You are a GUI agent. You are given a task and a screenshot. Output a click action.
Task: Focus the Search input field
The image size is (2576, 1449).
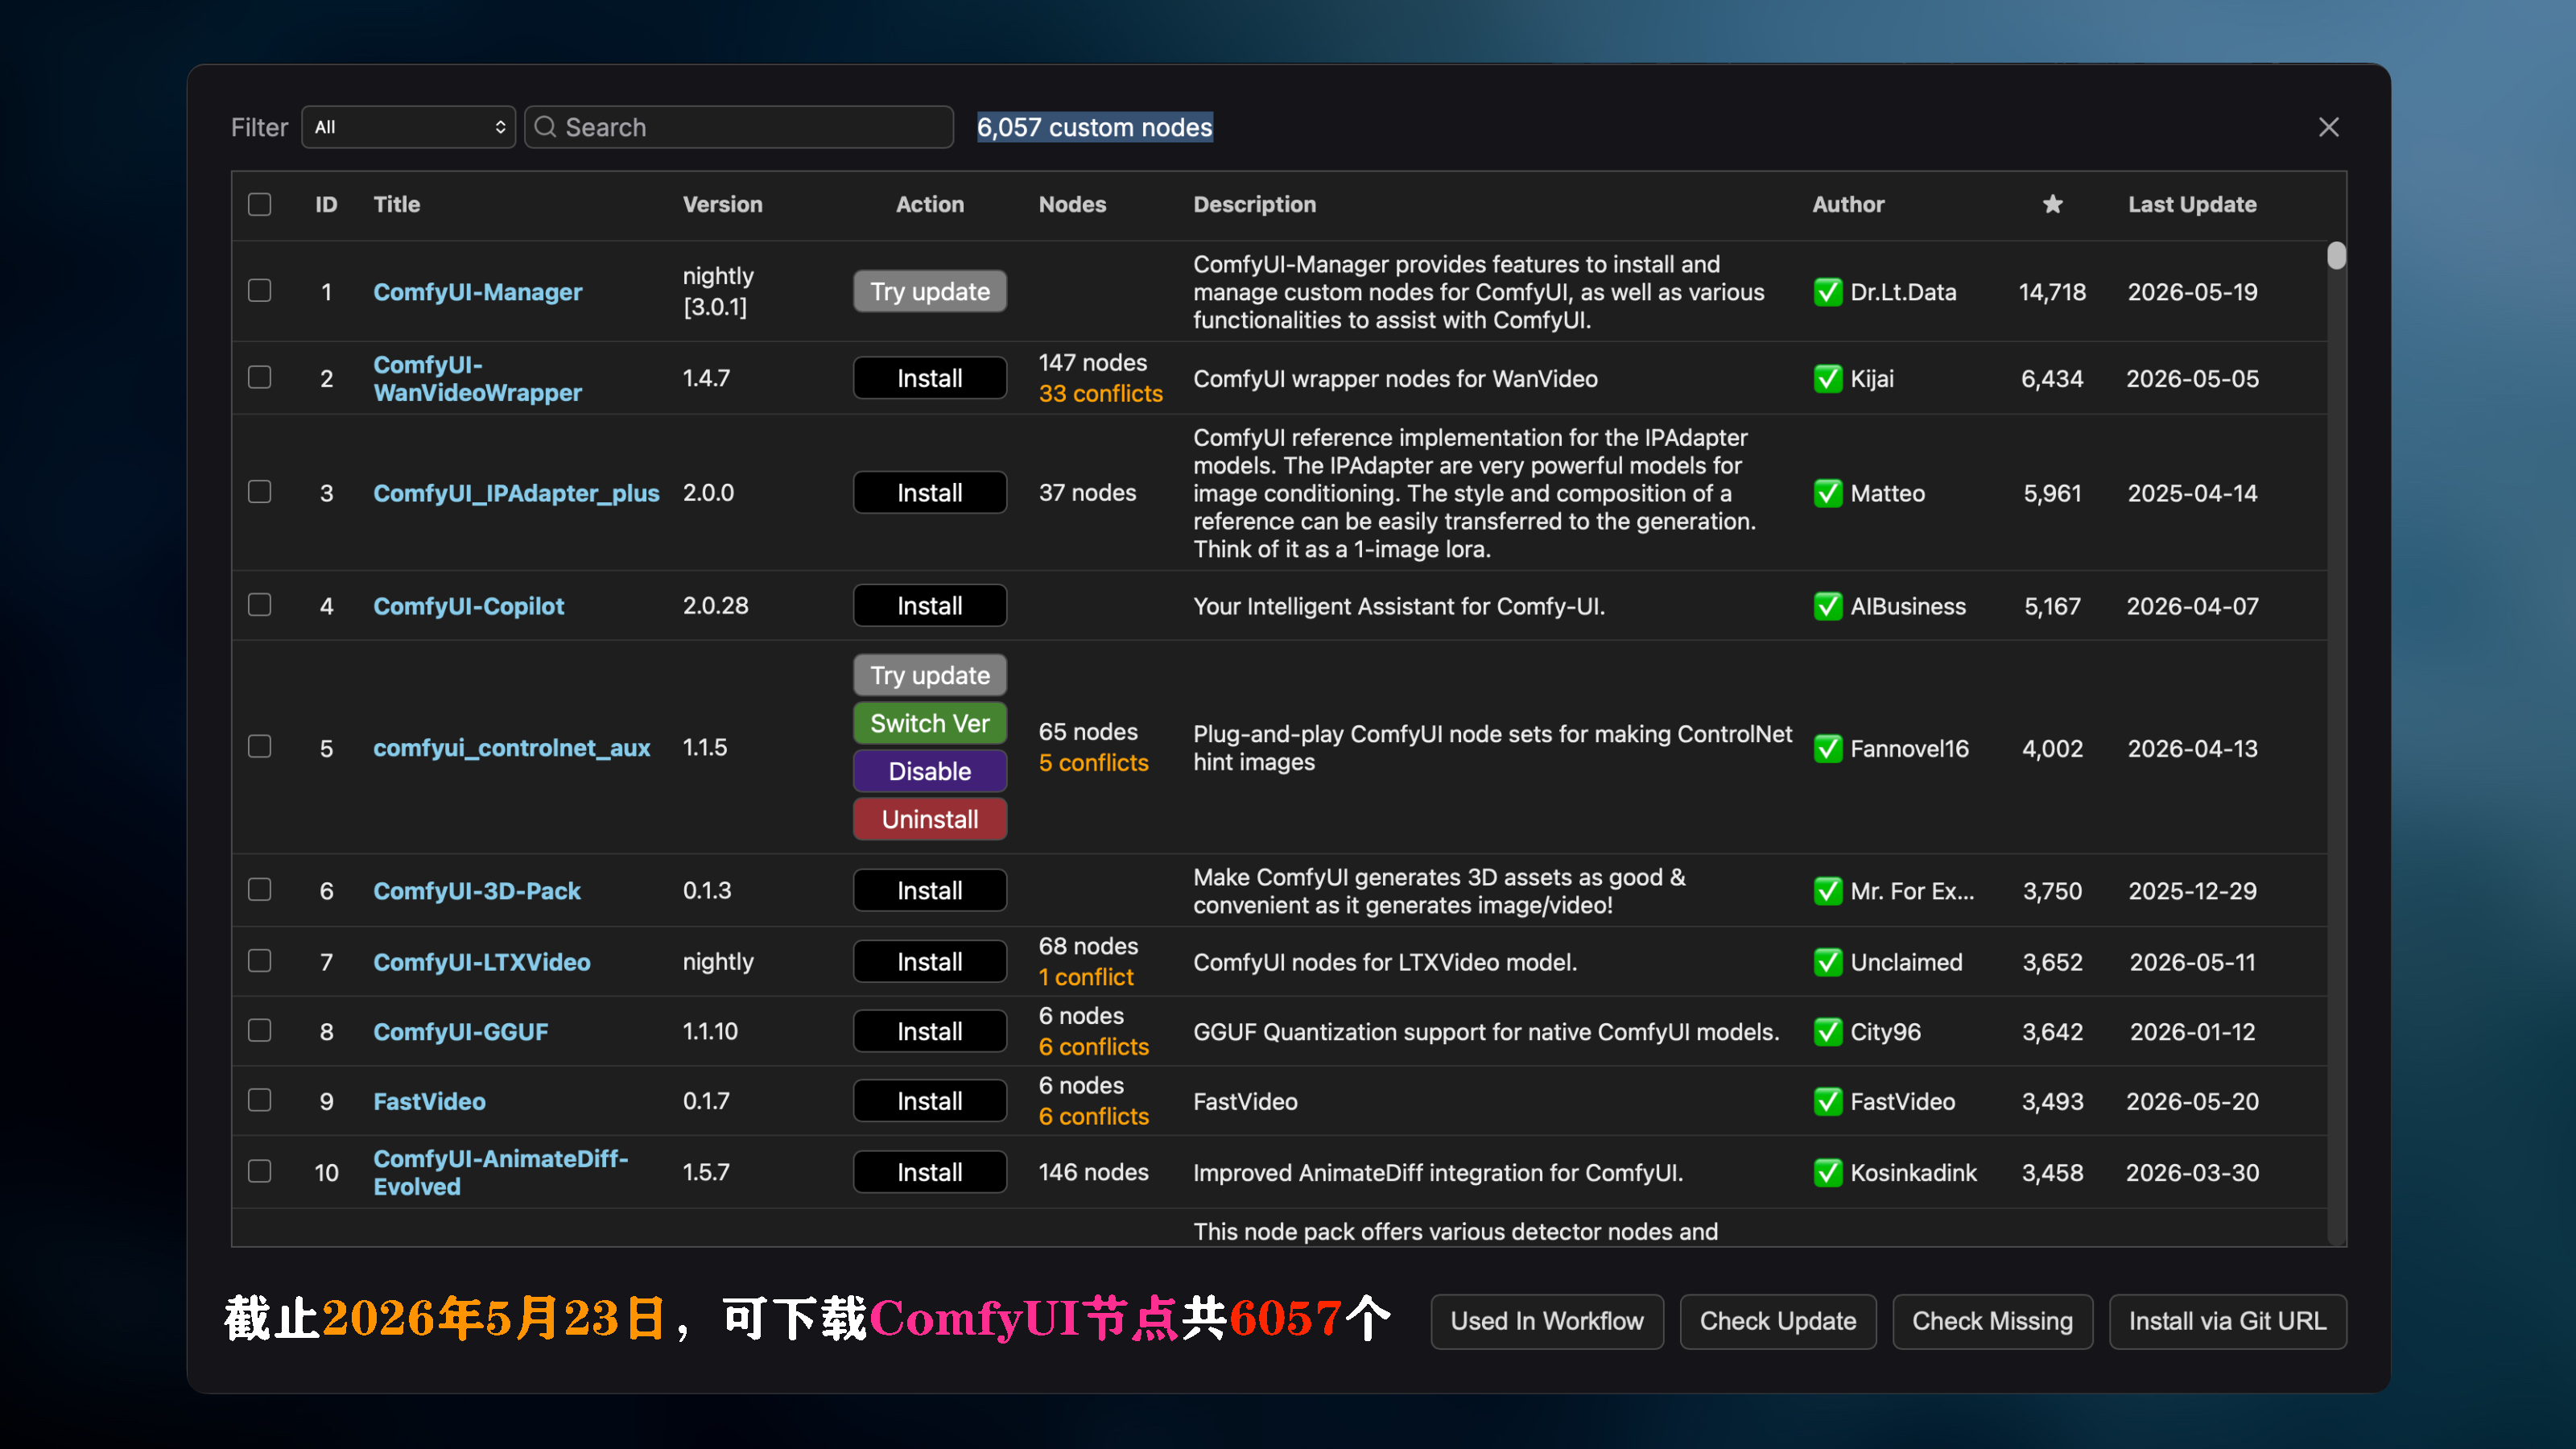(x=739, y=127)
